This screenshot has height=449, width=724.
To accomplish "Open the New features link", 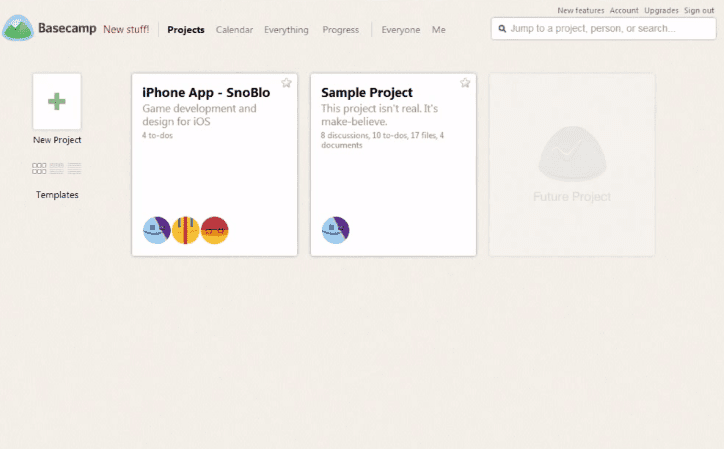I will 580,10.
